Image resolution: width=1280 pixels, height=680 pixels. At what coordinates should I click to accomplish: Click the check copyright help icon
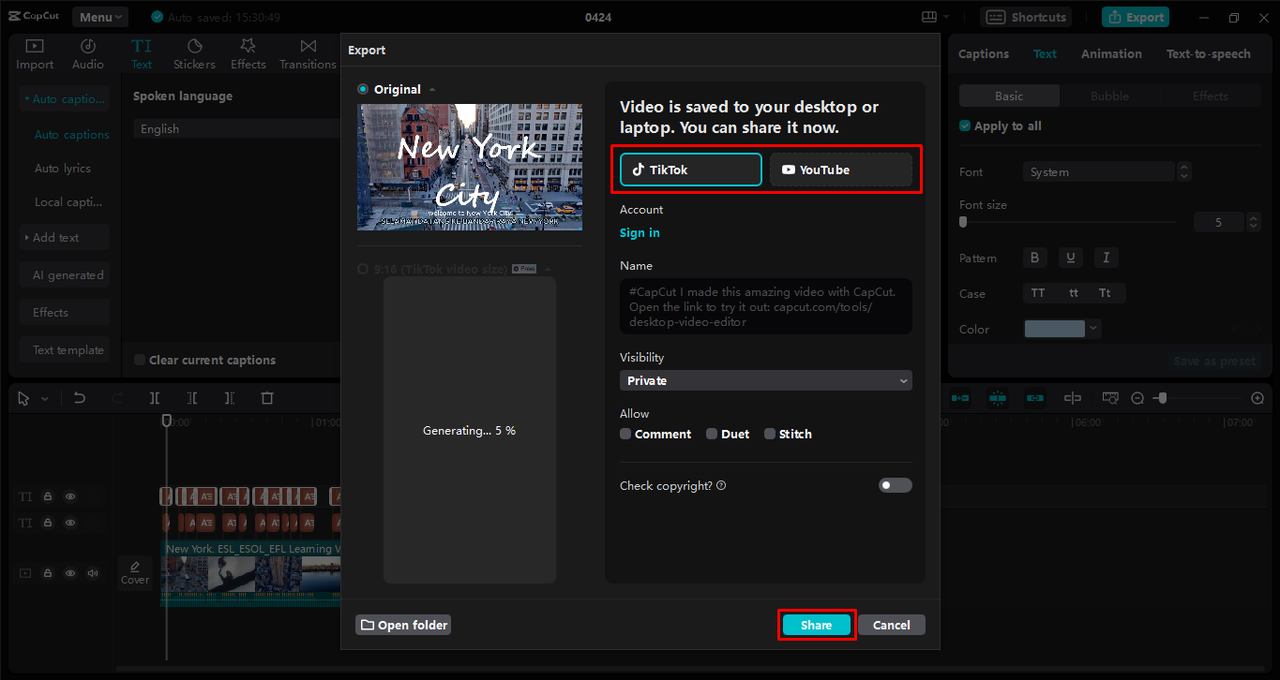721,486
